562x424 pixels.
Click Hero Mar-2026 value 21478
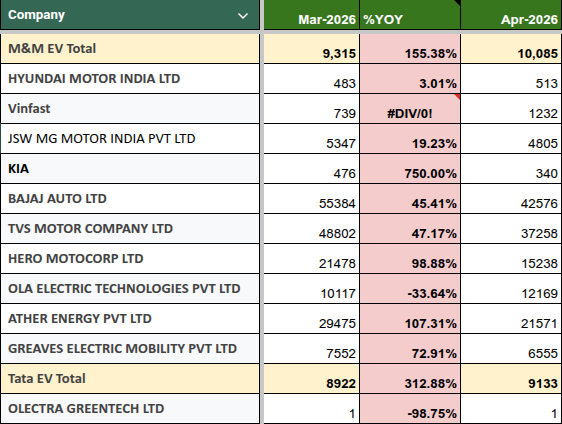(x=311, y=259)
